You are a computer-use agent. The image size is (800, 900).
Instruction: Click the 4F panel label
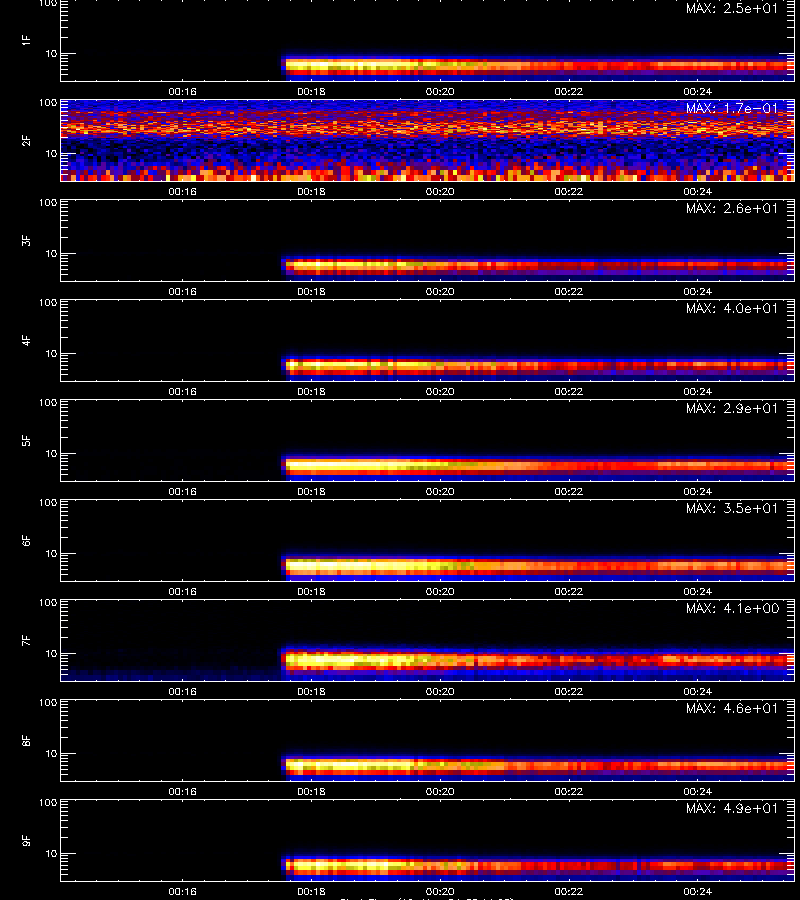point(26,340)
